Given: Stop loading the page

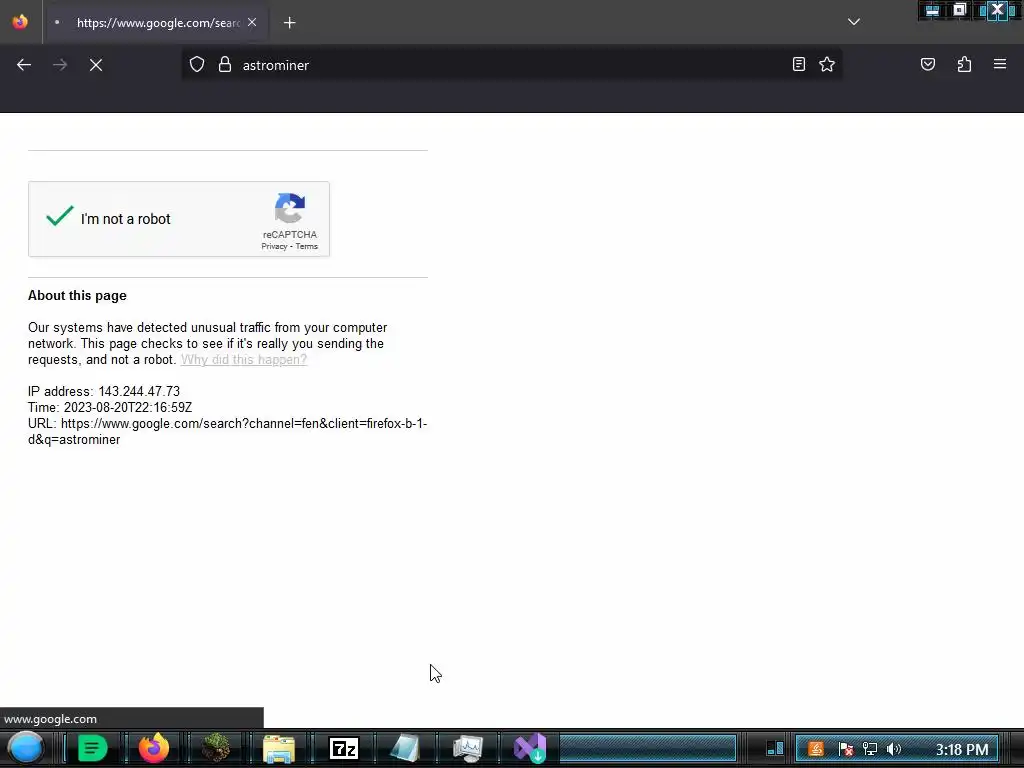Looking at the screenshot, I should [96, 65].
